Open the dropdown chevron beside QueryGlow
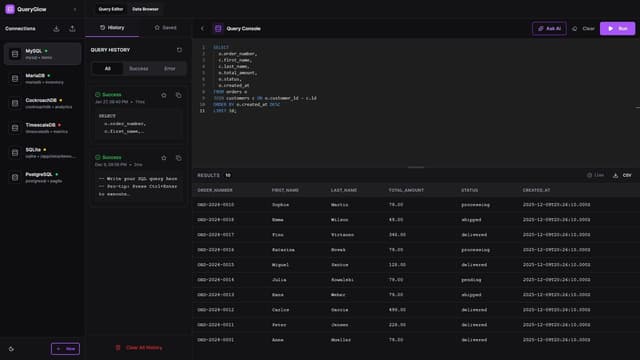The image size is (640, 360). [x=75, y=9]
